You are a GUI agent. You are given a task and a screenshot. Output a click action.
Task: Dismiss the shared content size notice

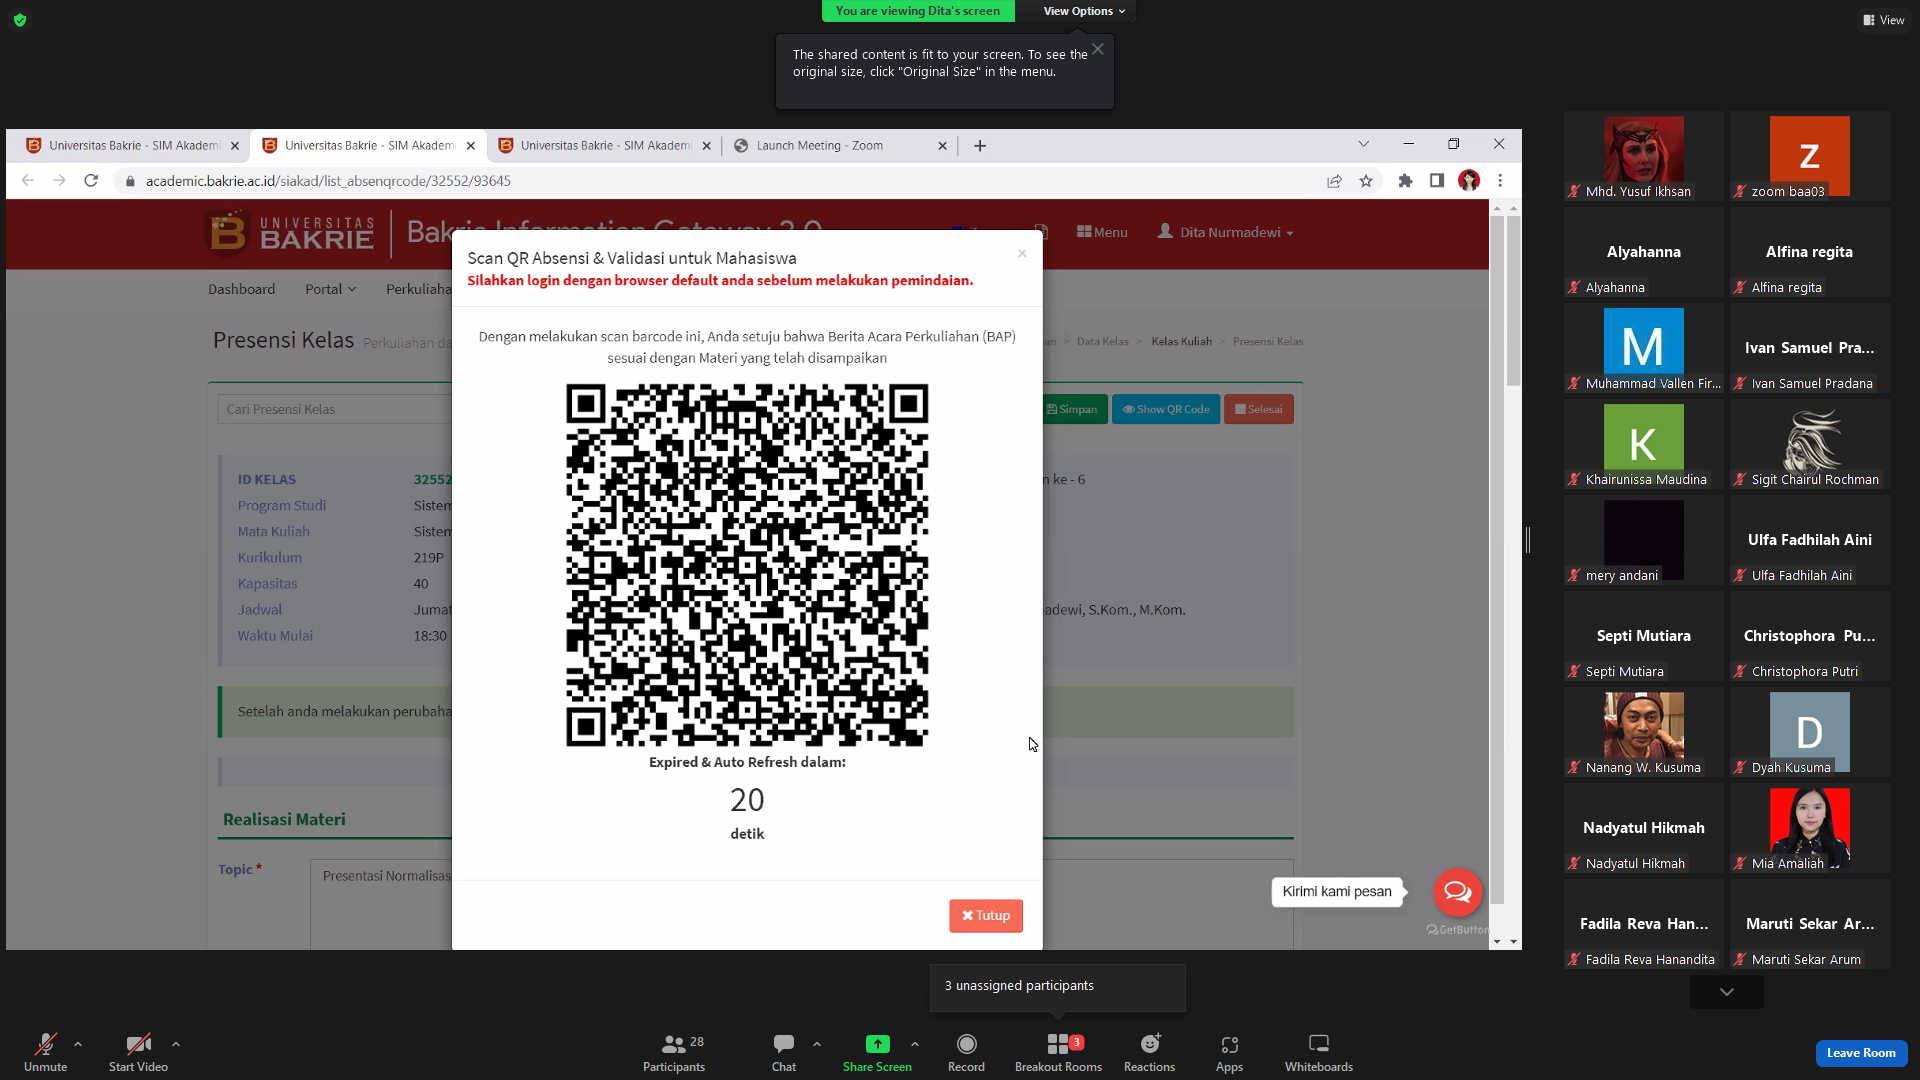(1098, 49)
